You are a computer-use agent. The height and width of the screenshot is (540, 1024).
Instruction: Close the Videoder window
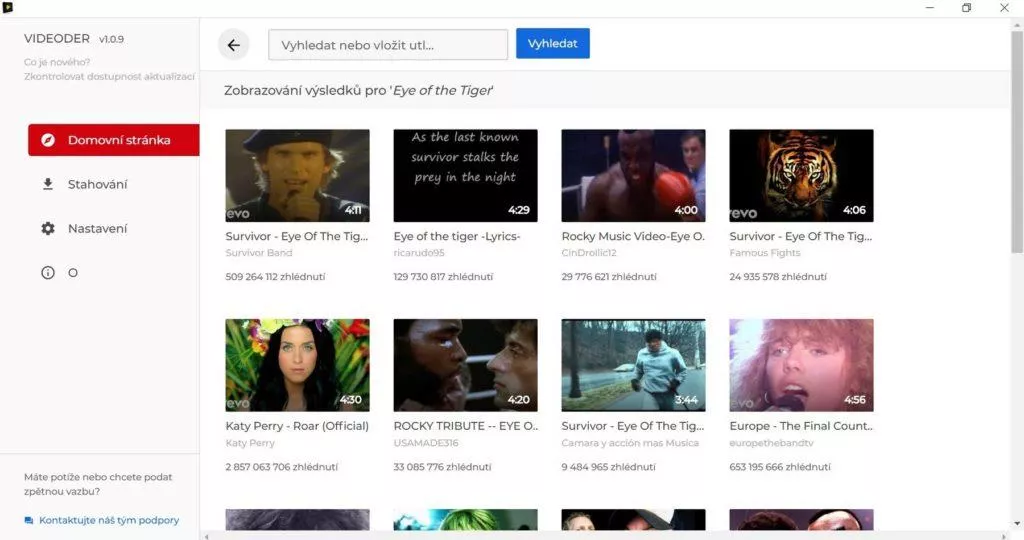pos(1004,7)
